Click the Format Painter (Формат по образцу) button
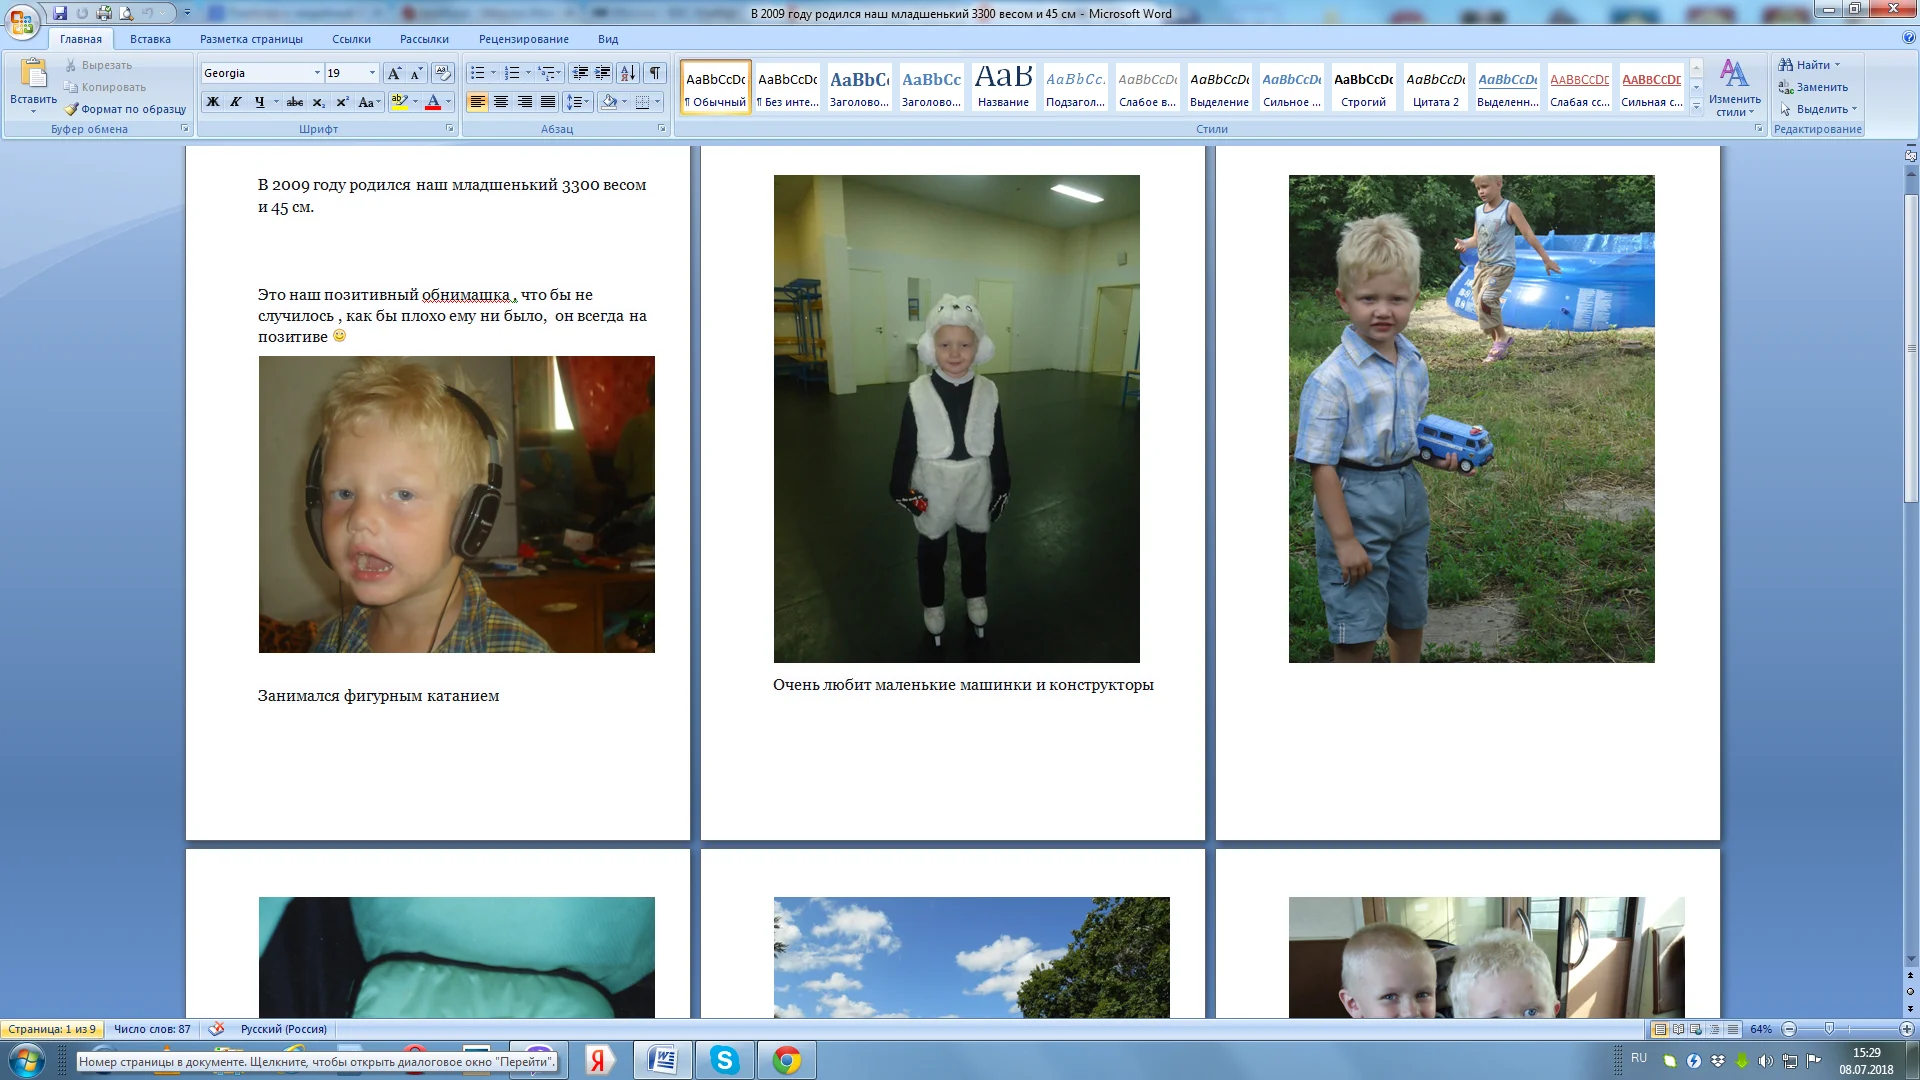1920x1080 pixels. point(125,109)
